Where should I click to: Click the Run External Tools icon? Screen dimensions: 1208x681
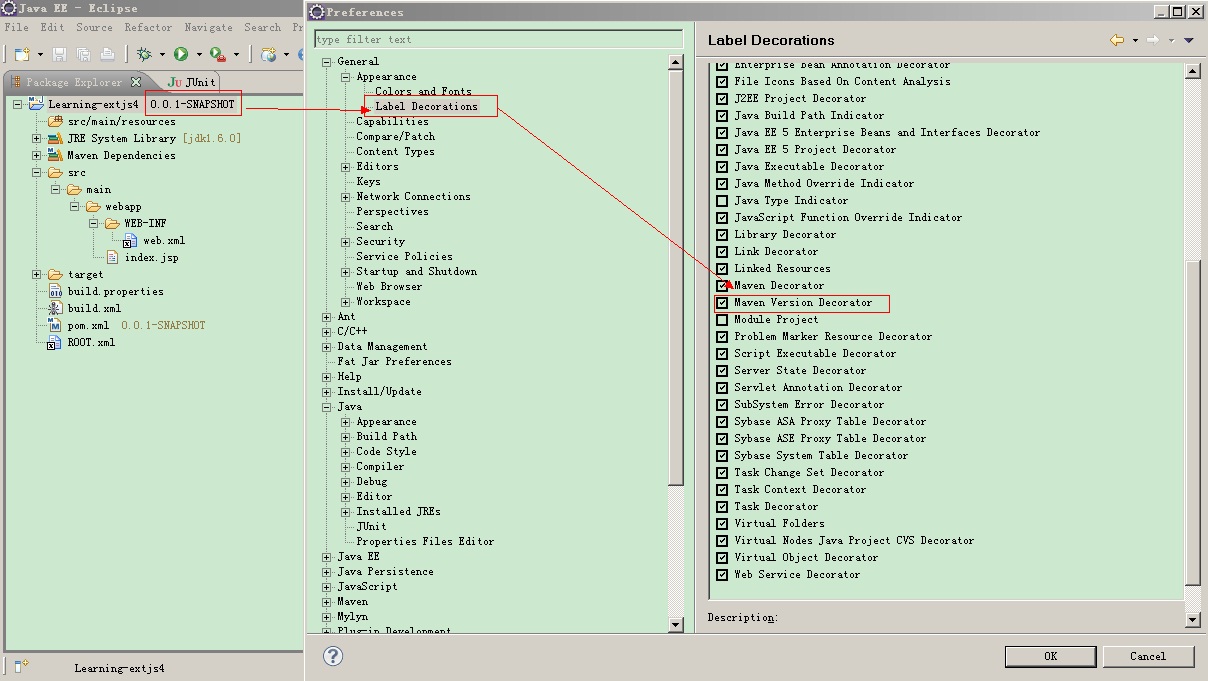(x=217, y=54)
